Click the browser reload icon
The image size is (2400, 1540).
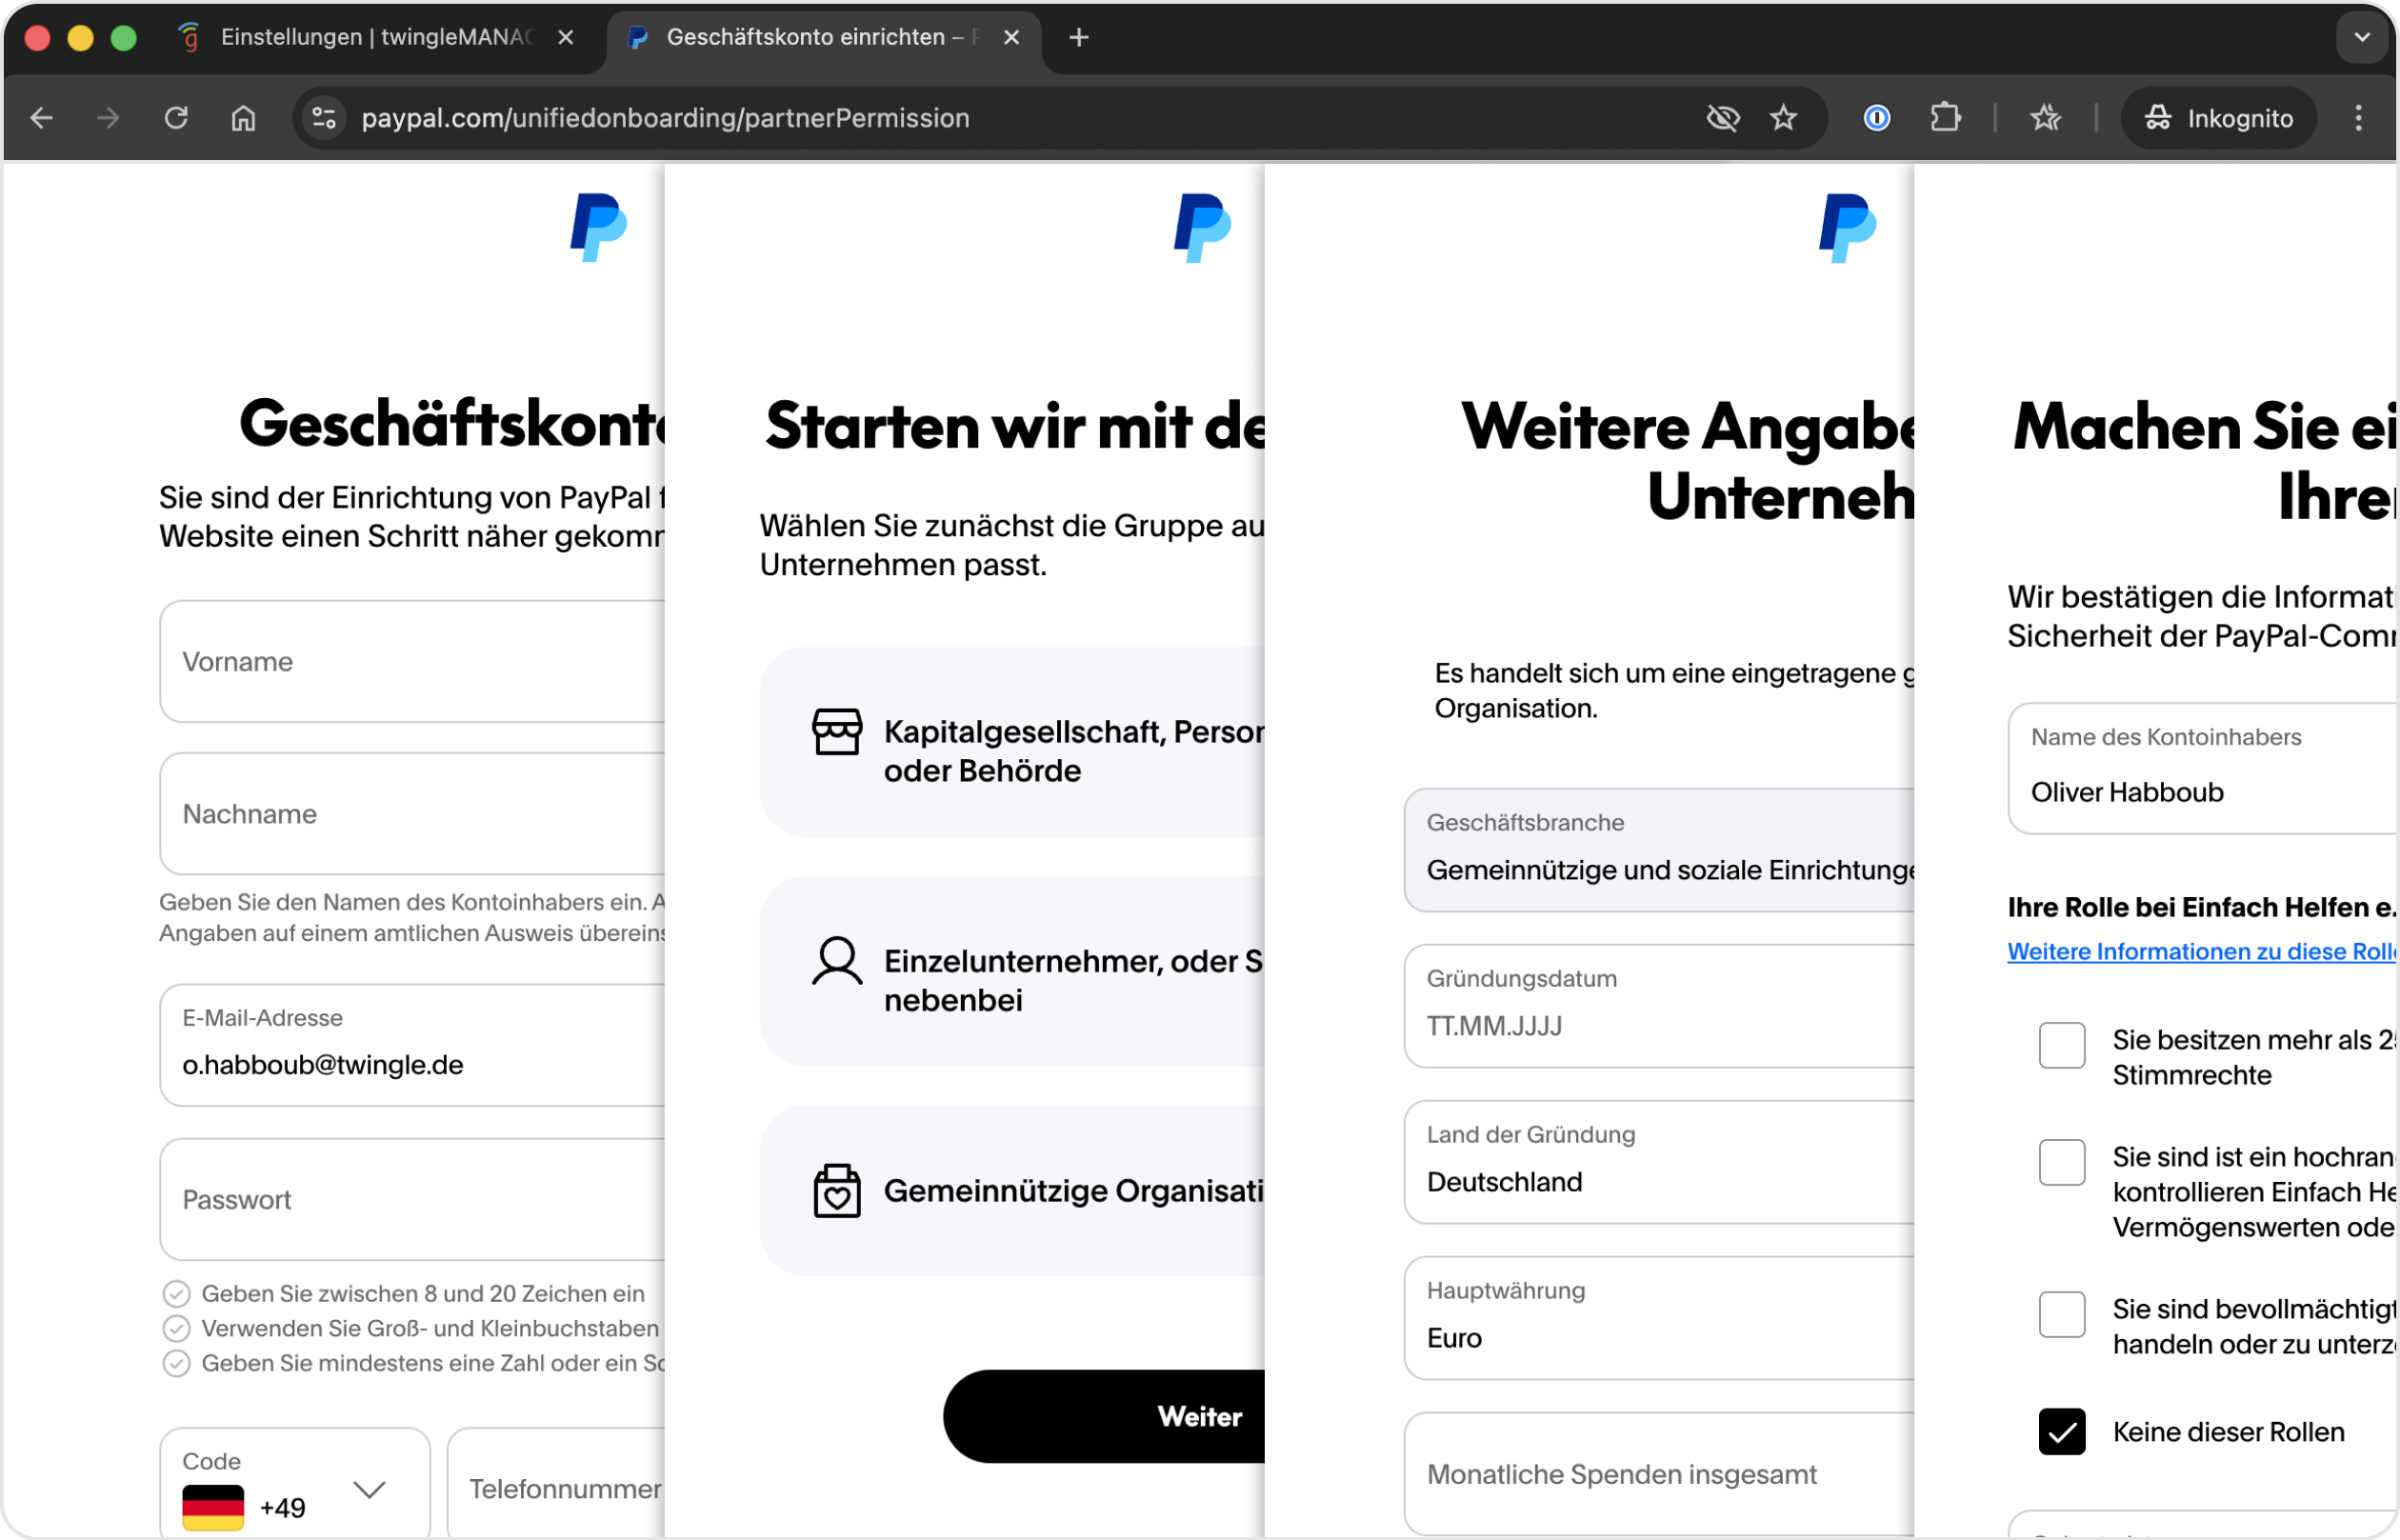pyautogui.click(x=176, y=118)
